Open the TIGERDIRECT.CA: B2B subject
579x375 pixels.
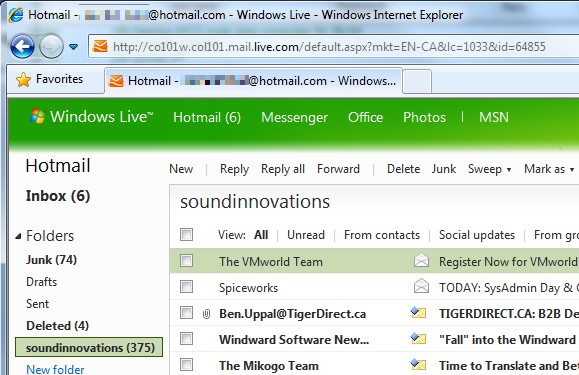click(x=509, y=314)
